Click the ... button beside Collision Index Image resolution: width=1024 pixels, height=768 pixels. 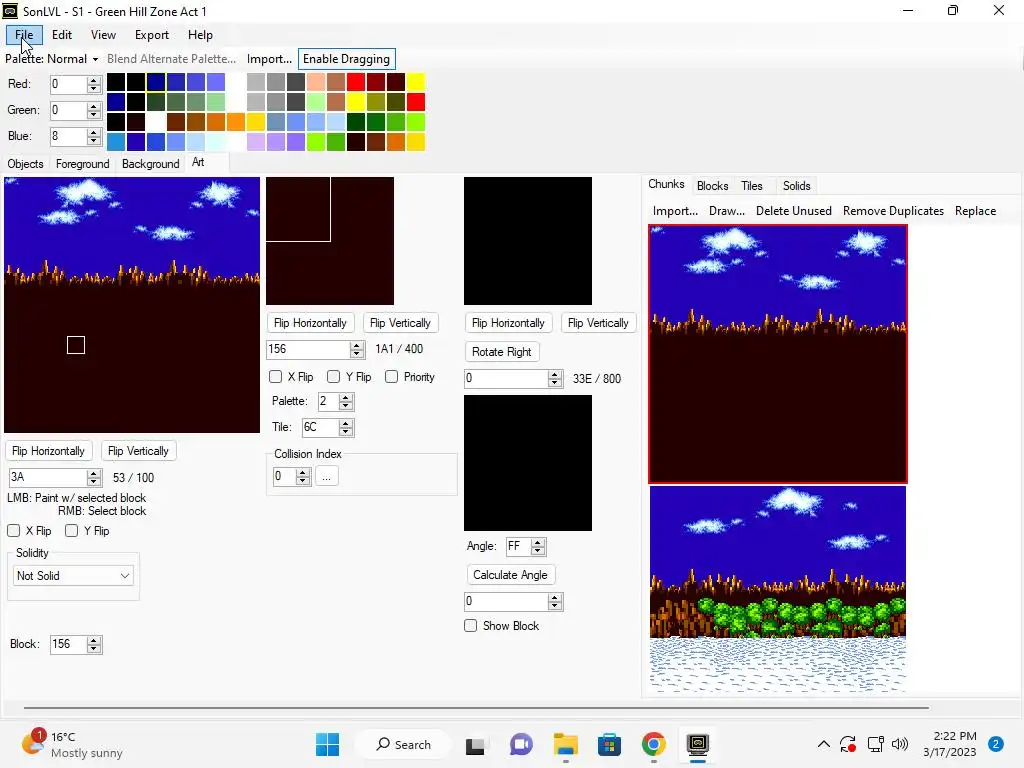pyautogui.click(x=327, y=477)
